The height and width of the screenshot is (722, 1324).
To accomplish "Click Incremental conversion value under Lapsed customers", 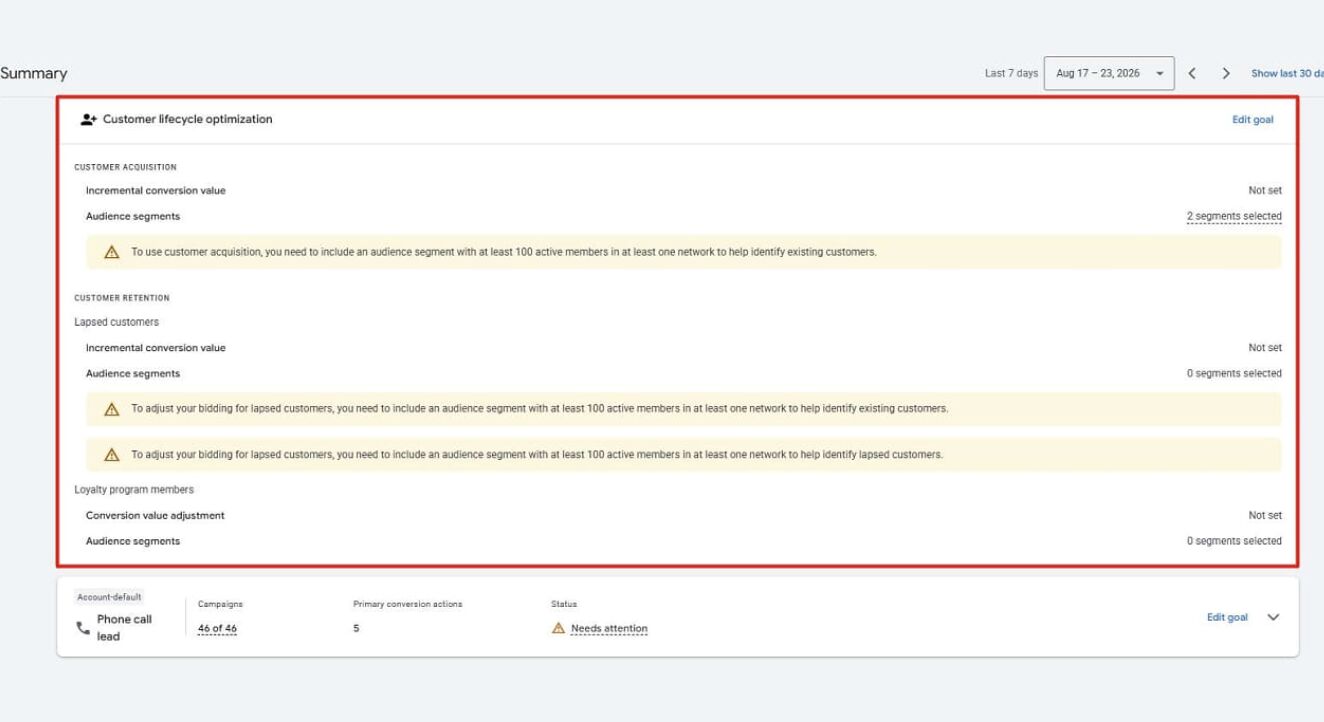I will tap(156, 348).
